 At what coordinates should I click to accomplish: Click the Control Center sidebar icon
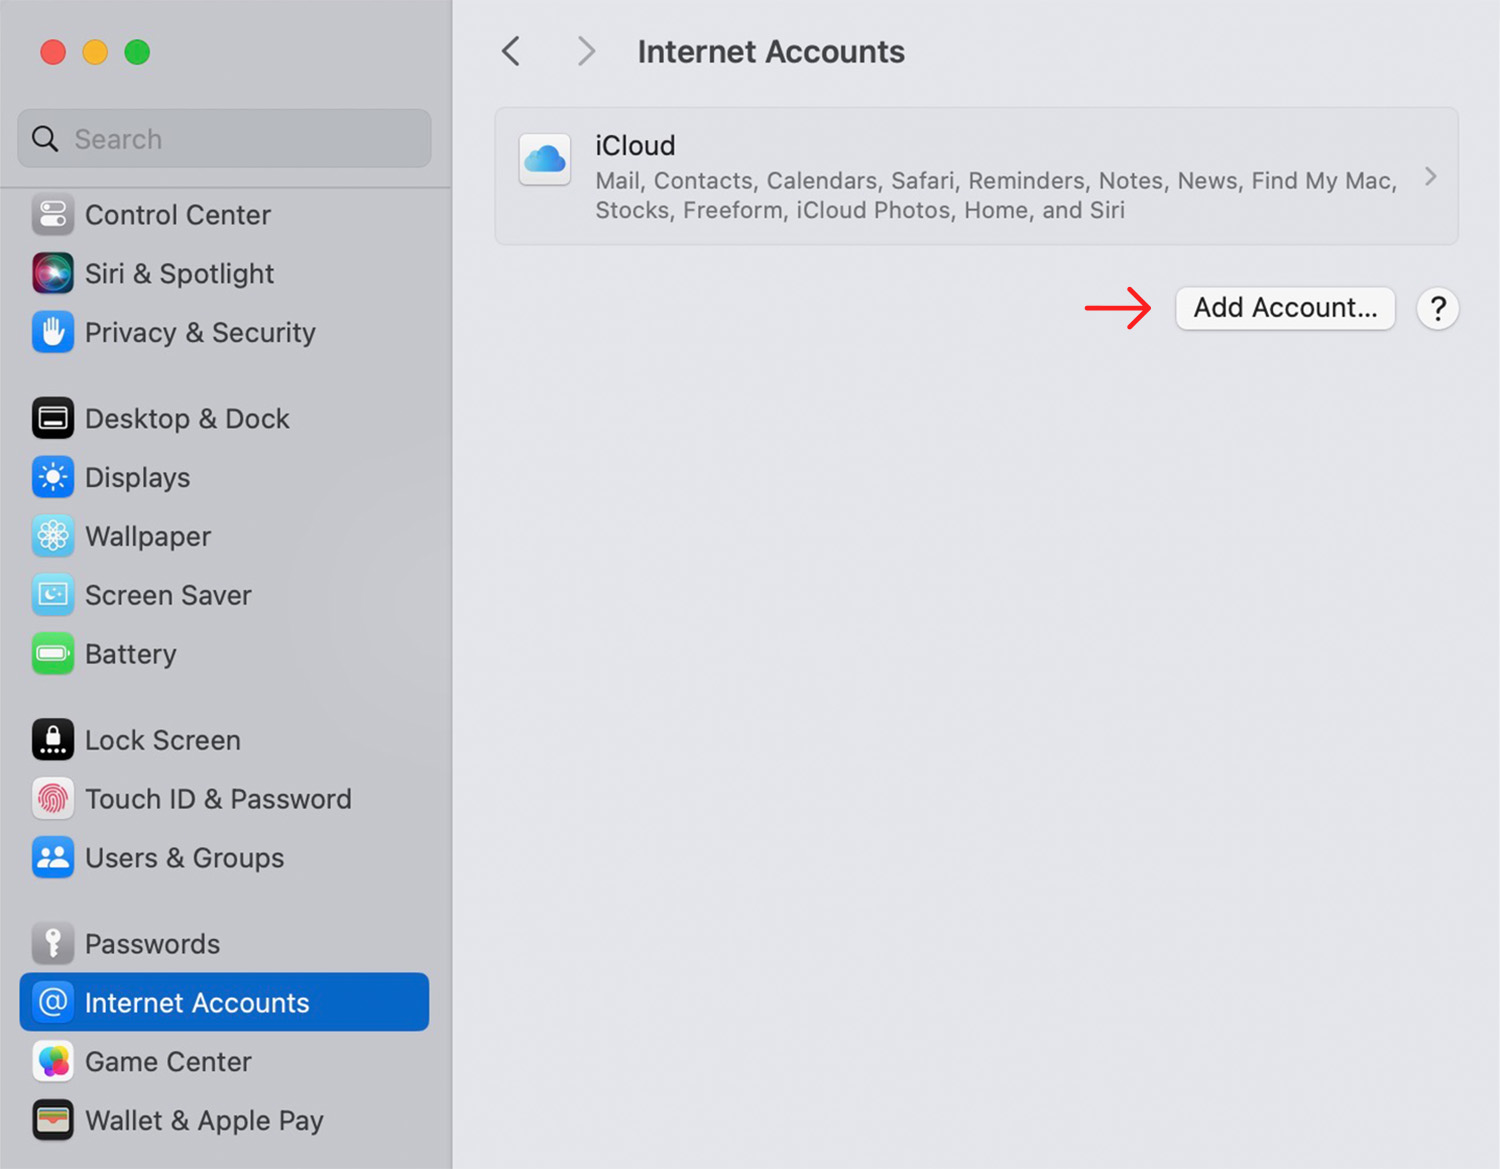(53, 215)
